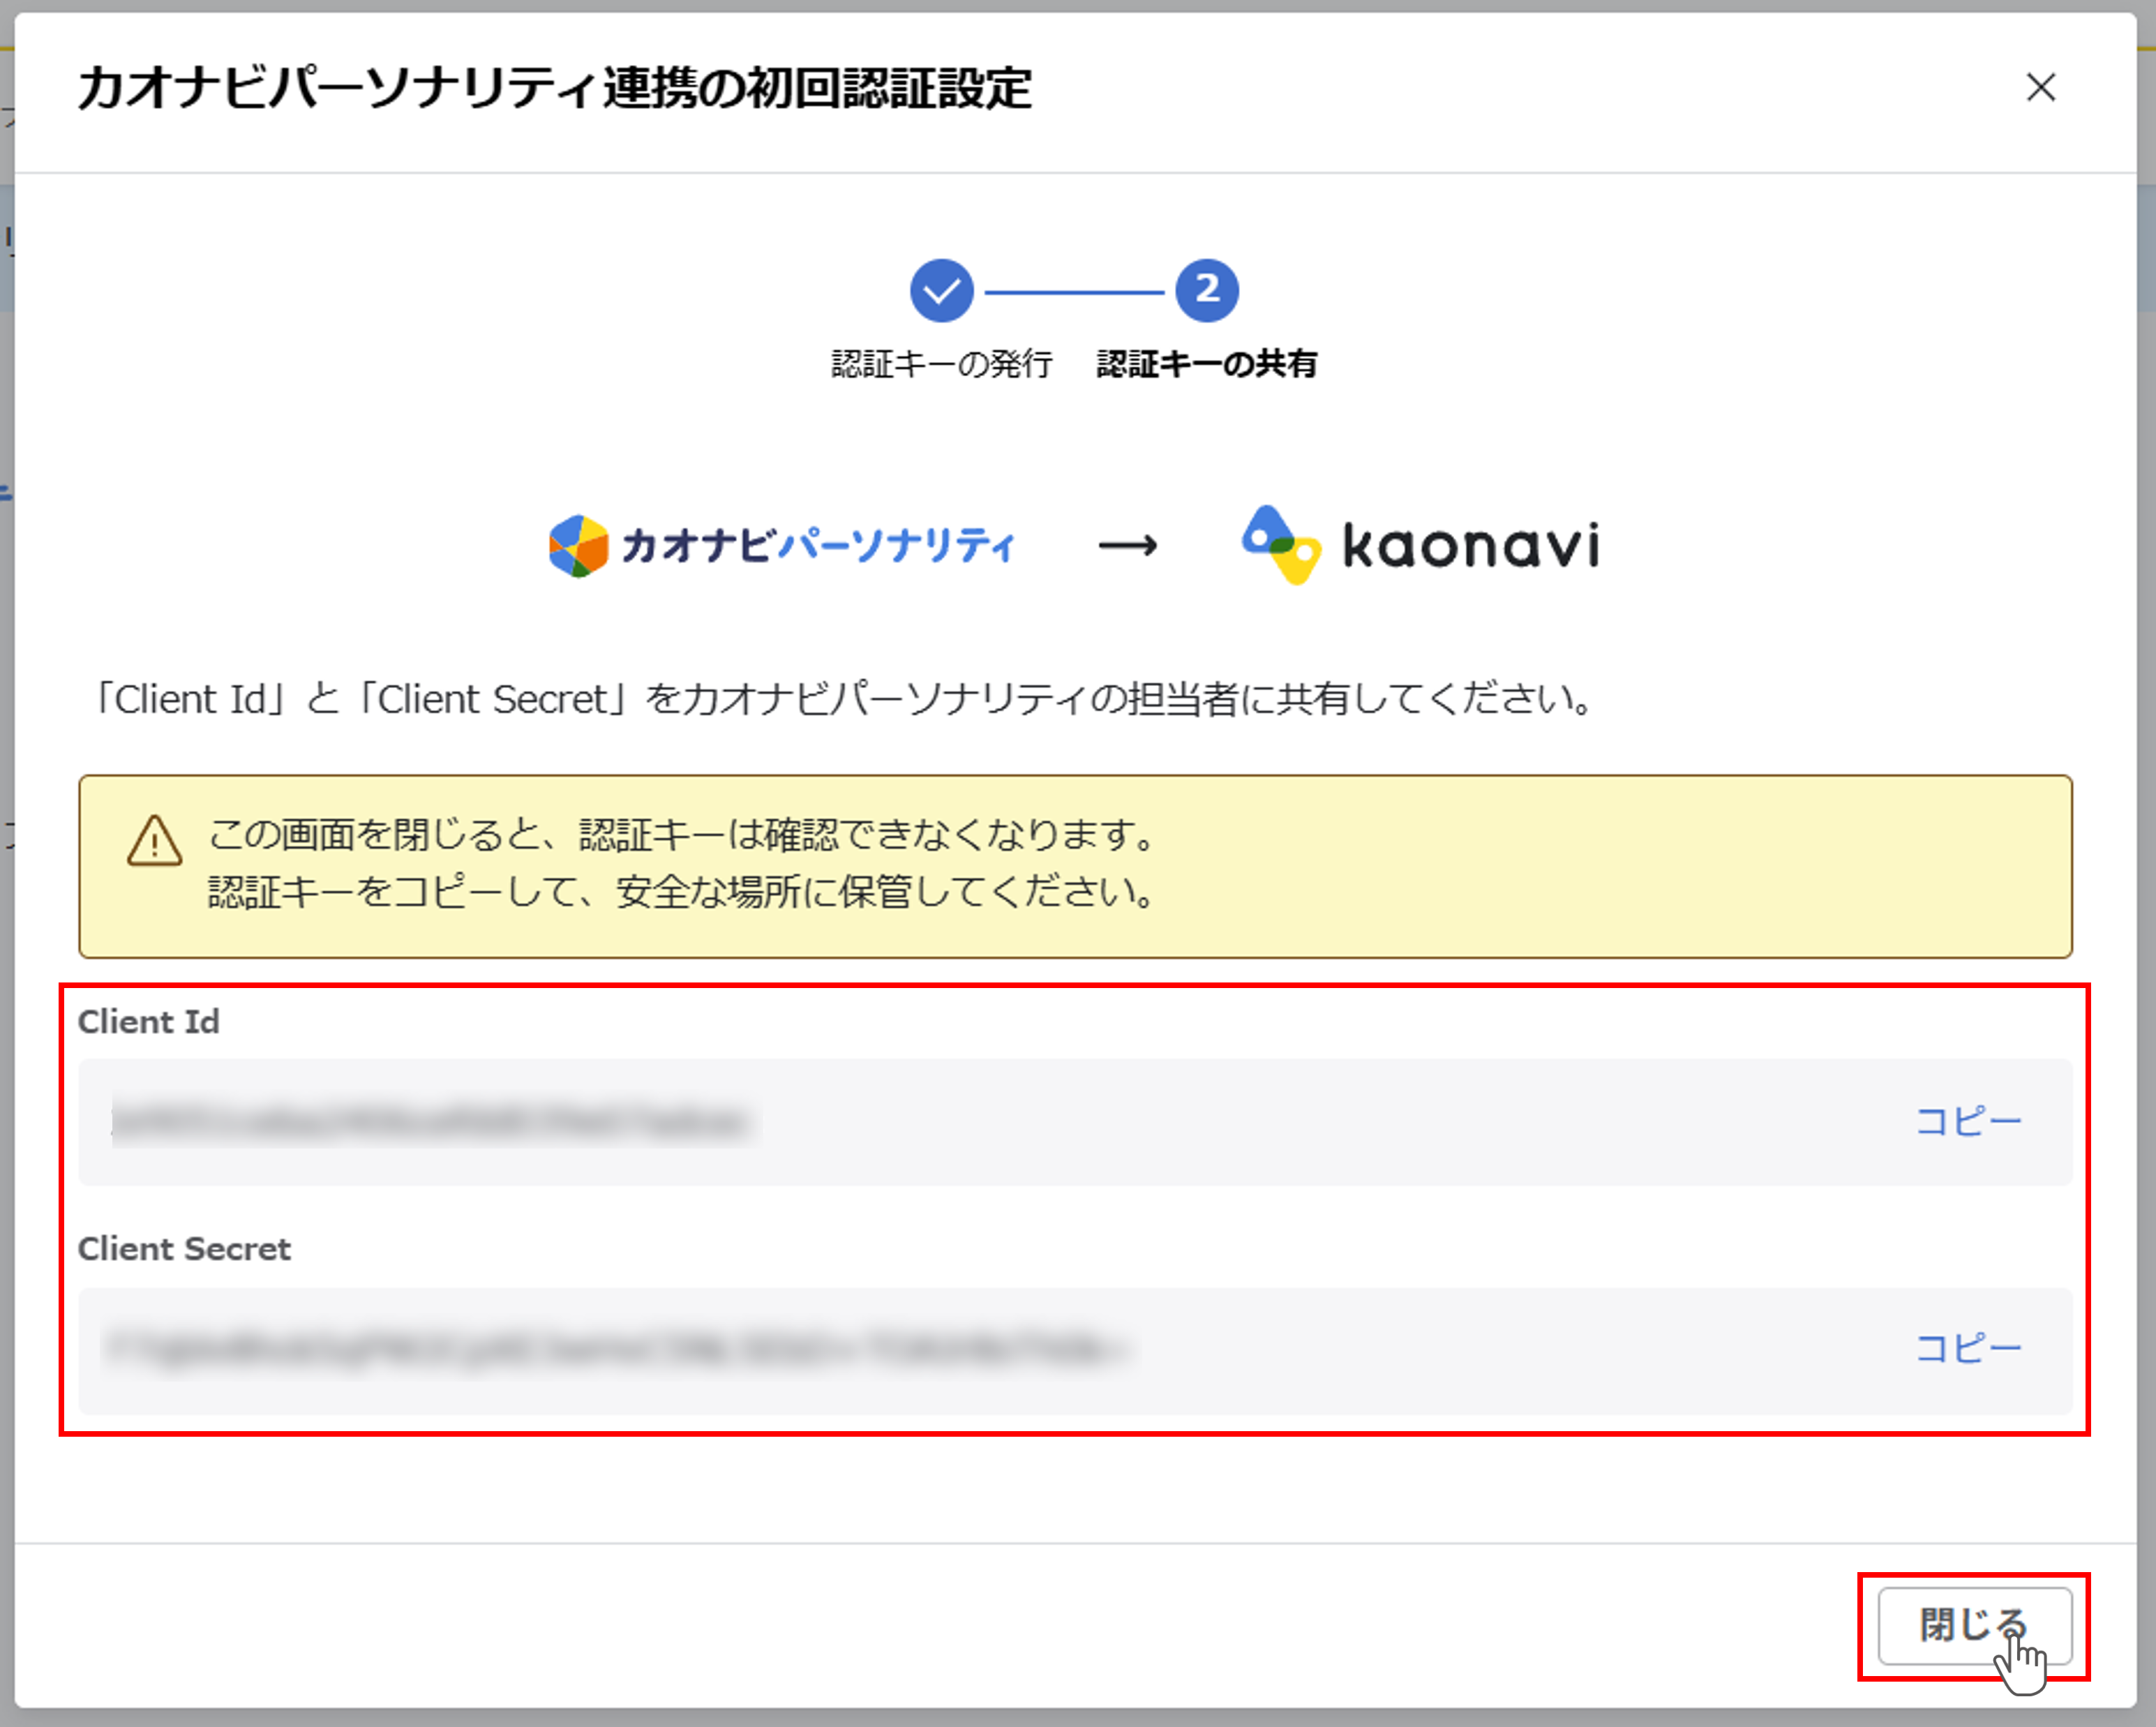Click the step 2 circle indicator

point(1207,291)
